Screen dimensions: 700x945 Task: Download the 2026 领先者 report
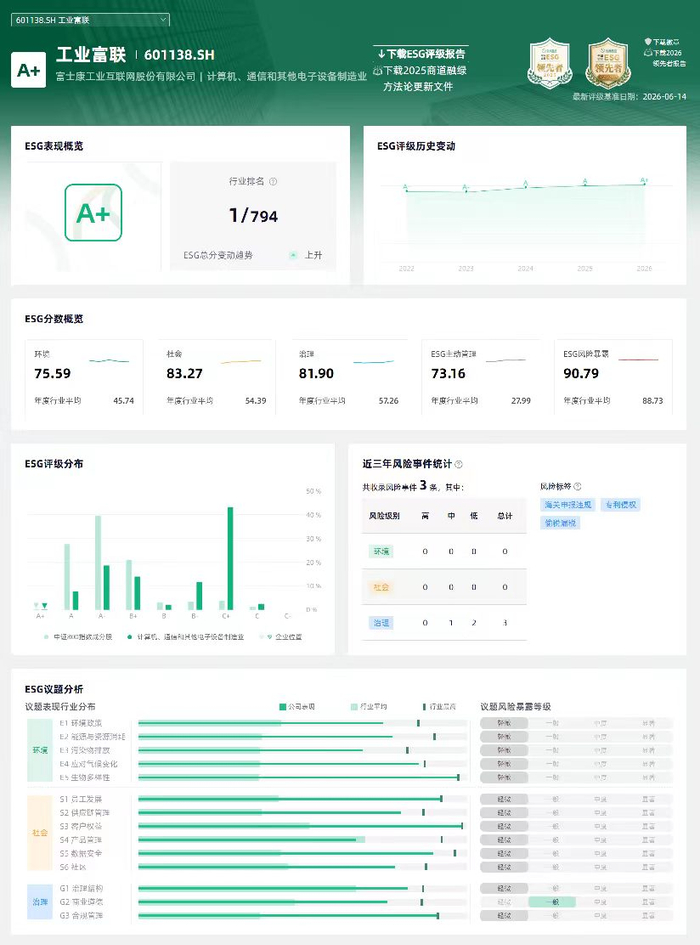point(665,58)
